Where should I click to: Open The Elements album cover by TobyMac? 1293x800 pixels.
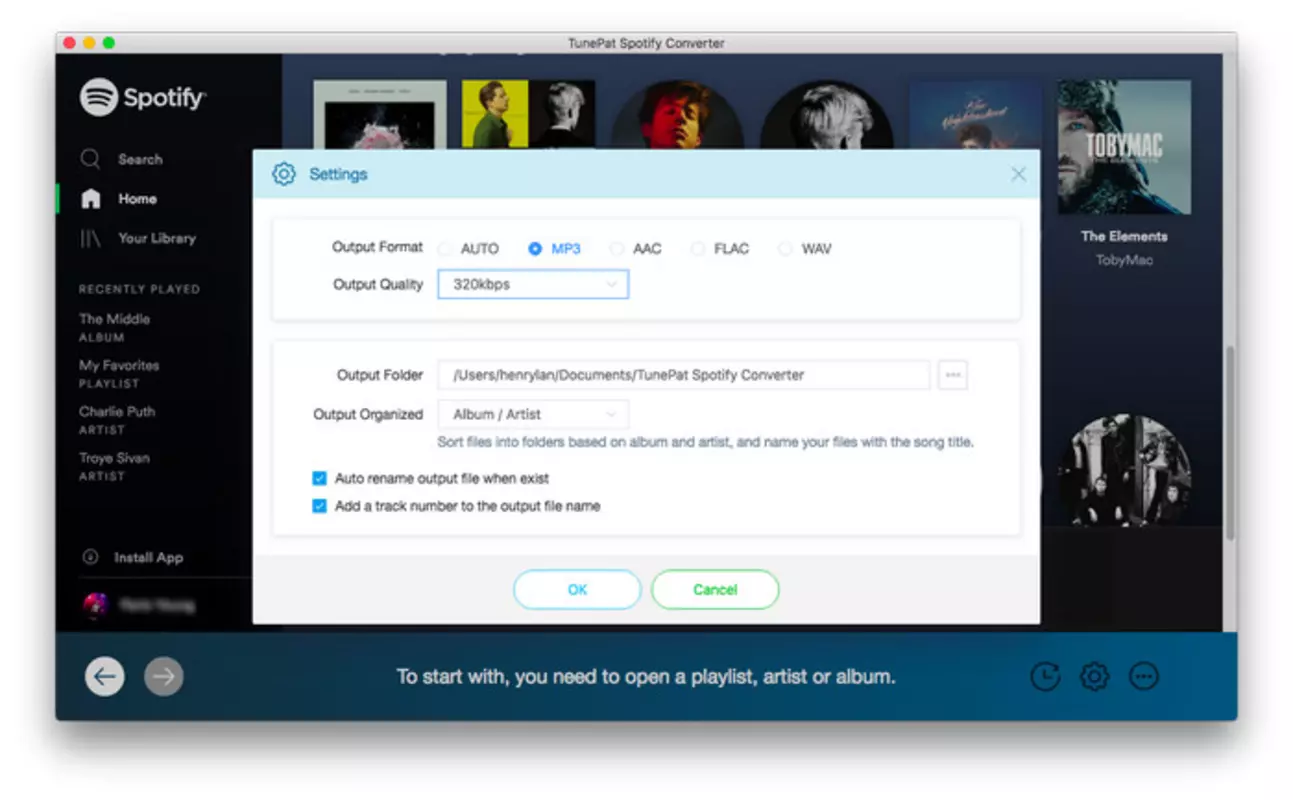[x=1124, y=147]
